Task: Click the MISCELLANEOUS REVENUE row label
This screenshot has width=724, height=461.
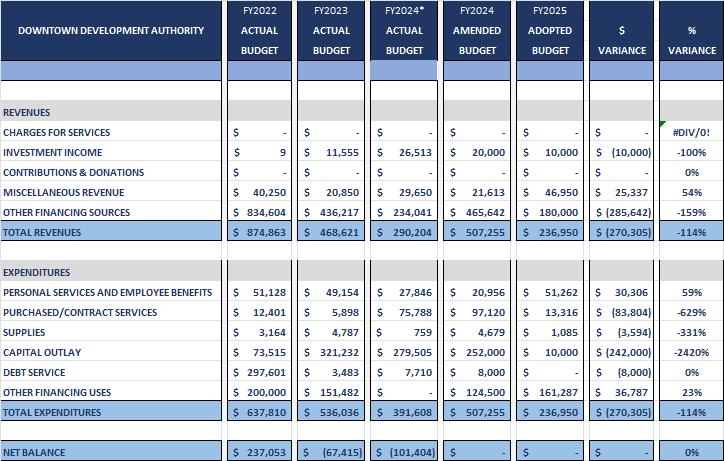Action: 64,193
